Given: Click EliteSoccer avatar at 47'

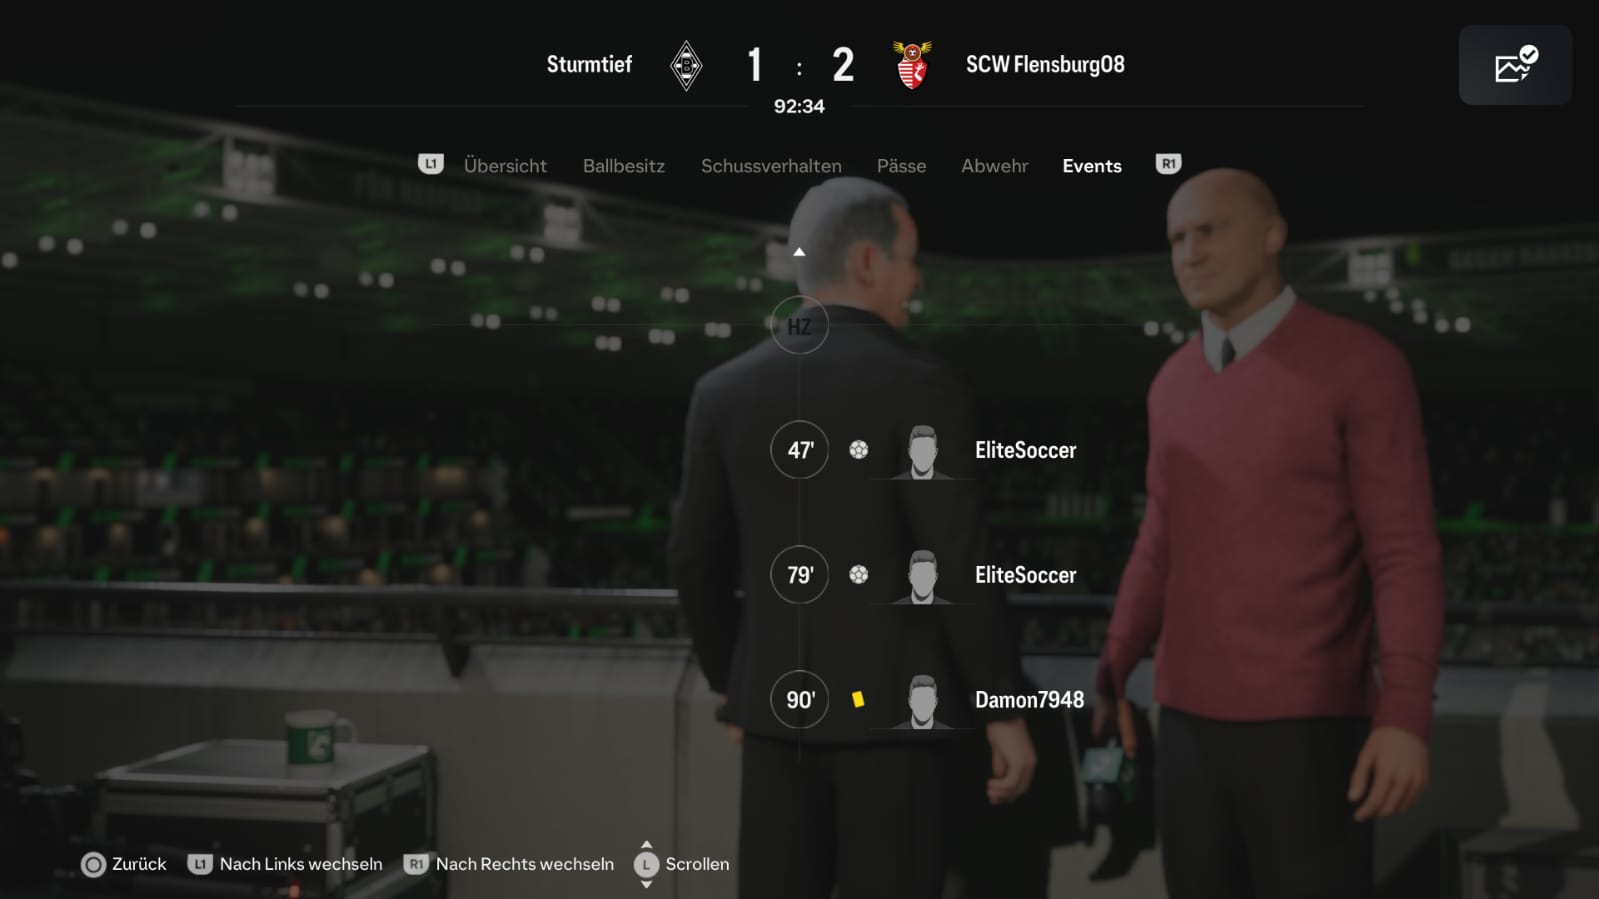Looking at the screenshot, I should pyautogui.click(x=922, y=452).
